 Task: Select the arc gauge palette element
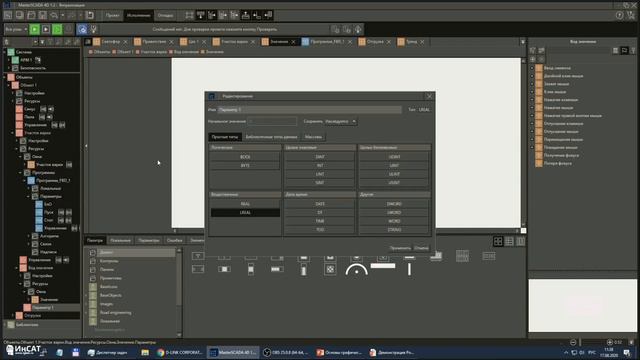(x=356, y=269)
